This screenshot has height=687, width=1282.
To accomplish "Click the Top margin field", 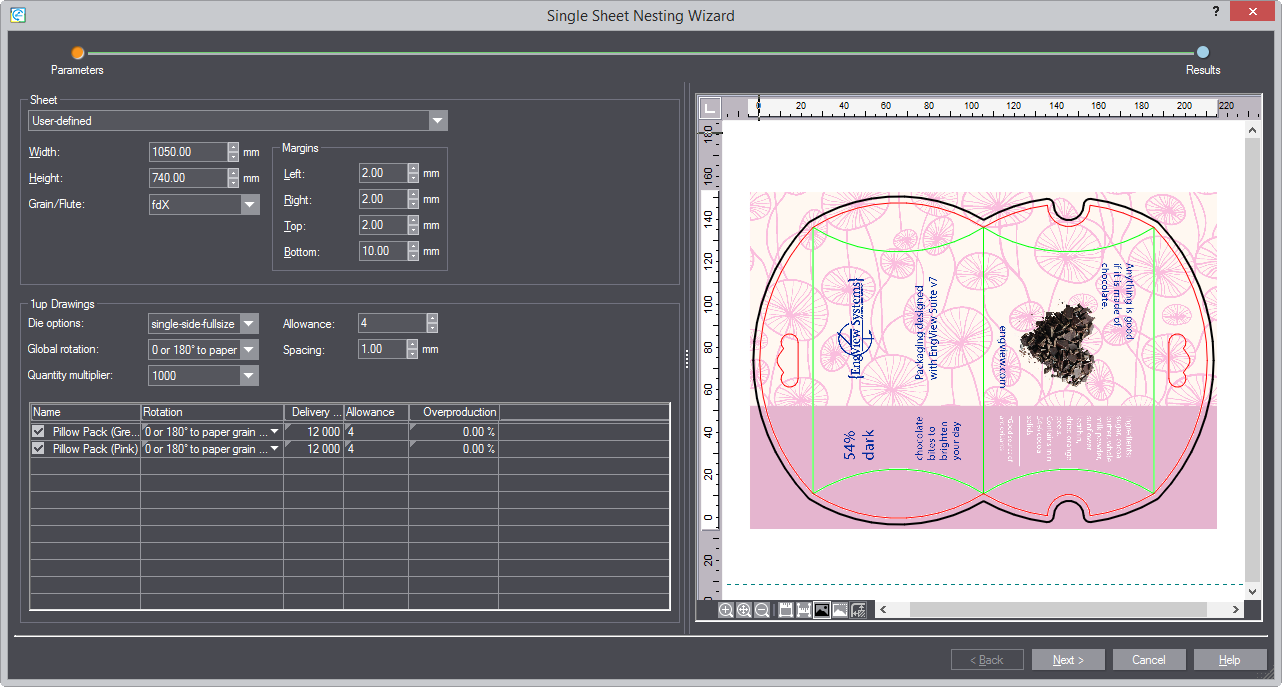I will coord(383,225).
